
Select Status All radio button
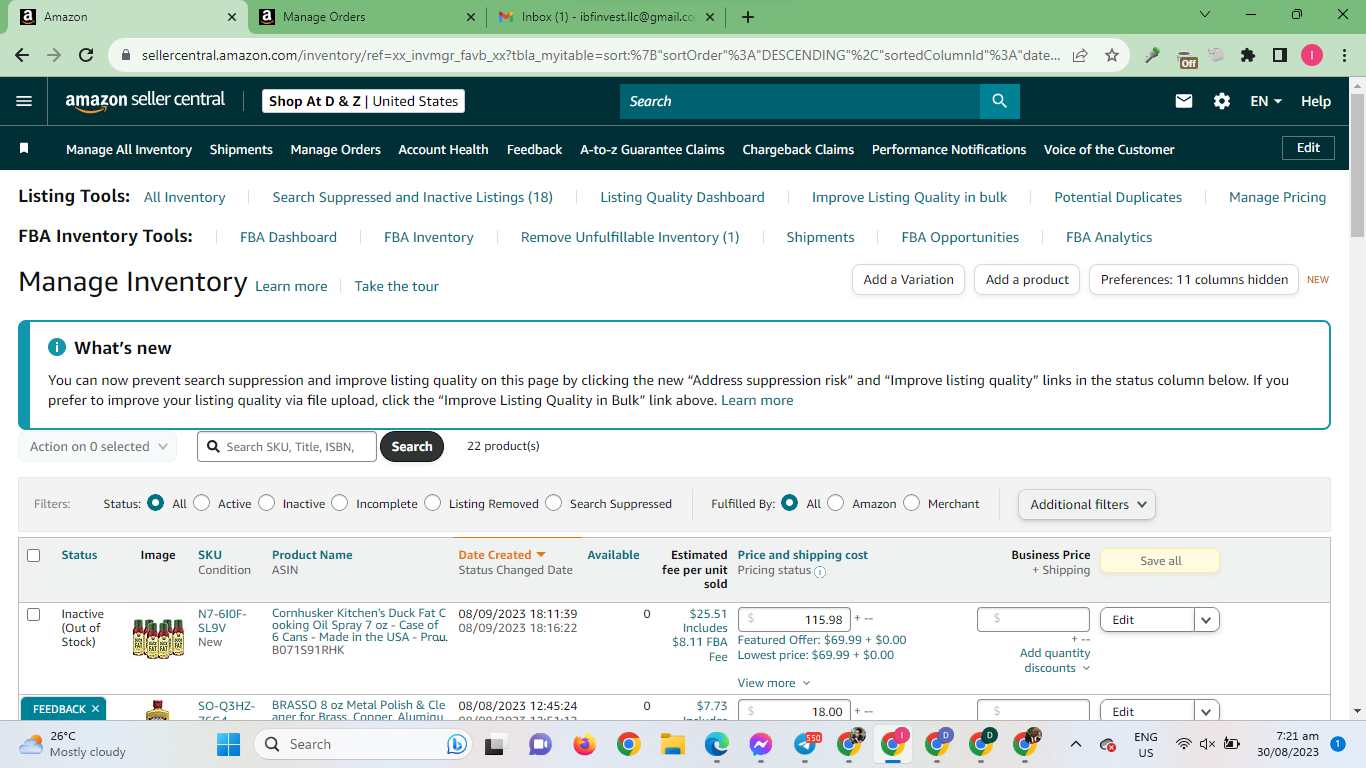click(x=155, y=503)
